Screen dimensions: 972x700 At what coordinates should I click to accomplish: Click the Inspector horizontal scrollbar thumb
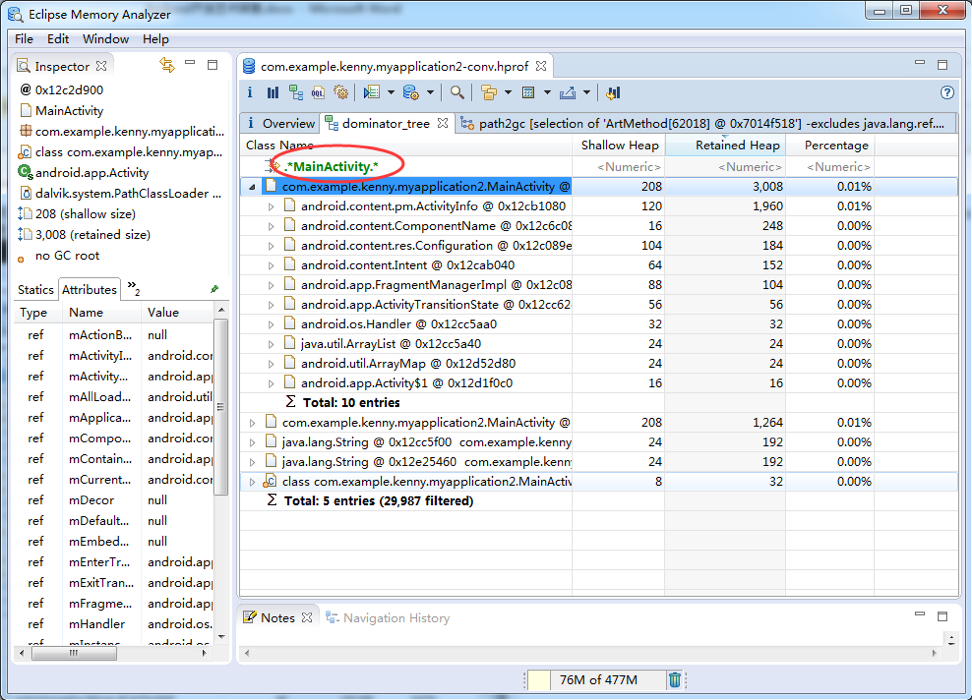click(x=74, y=653)
